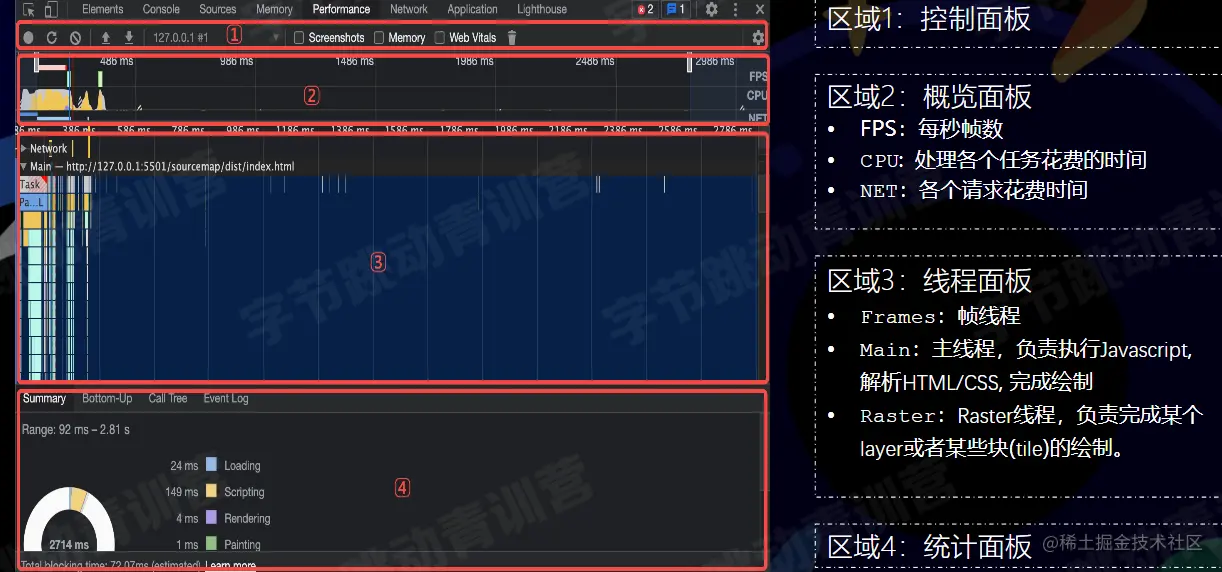Click the Loading blue color swatch
The image size is (1222, 572).
coord(211,465)
